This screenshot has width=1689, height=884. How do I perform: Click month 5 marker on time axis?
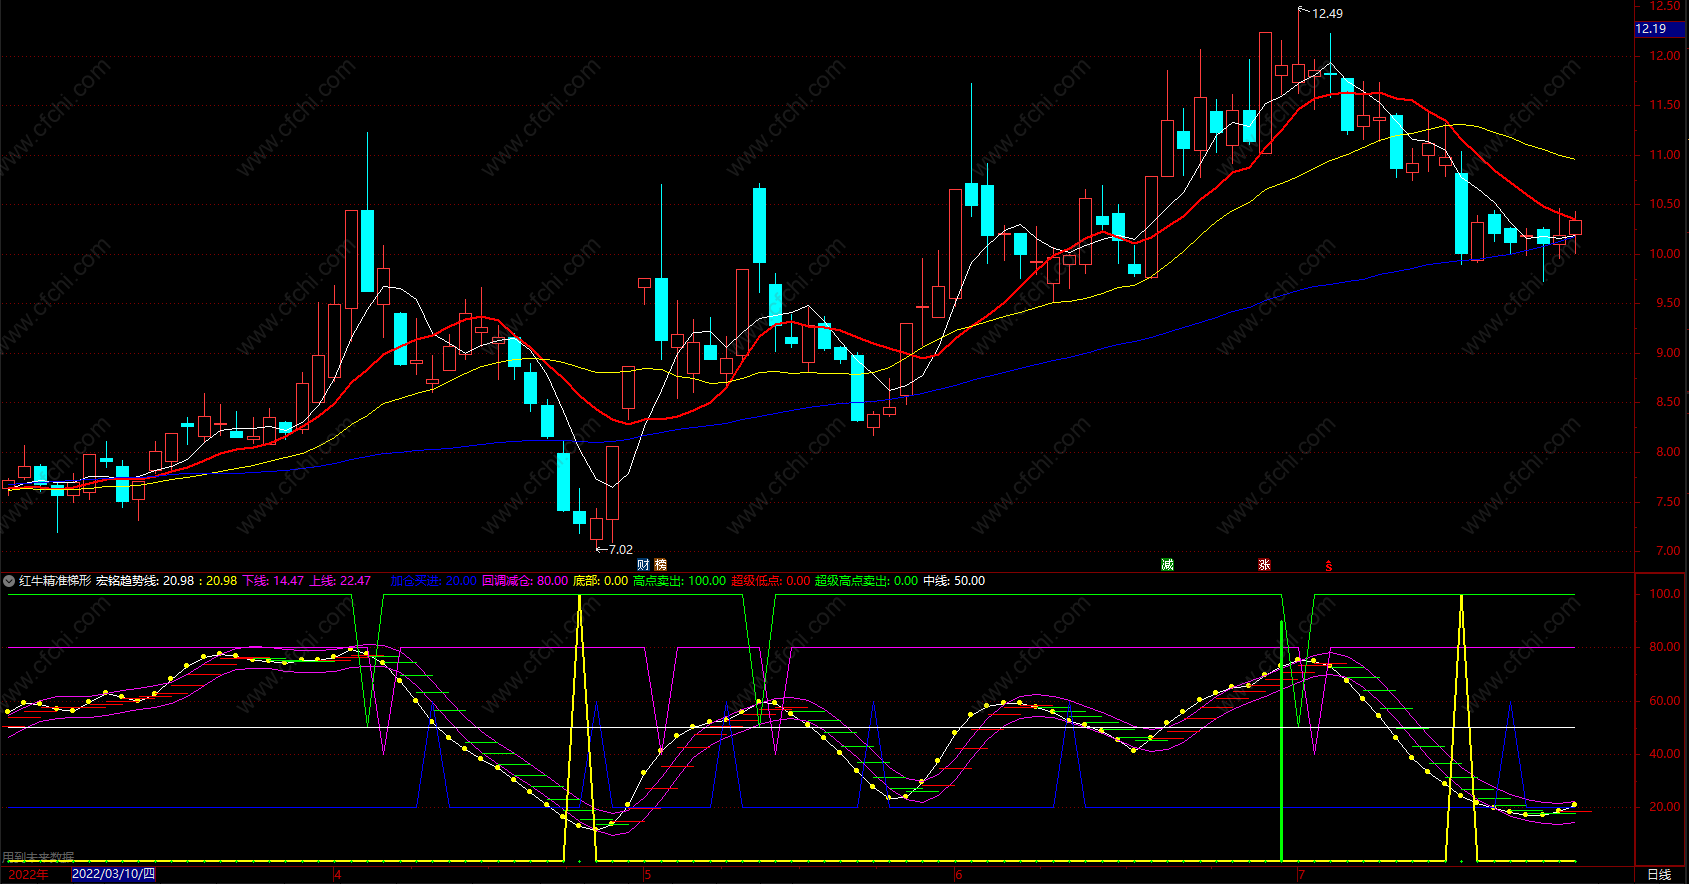pos(648,875)
